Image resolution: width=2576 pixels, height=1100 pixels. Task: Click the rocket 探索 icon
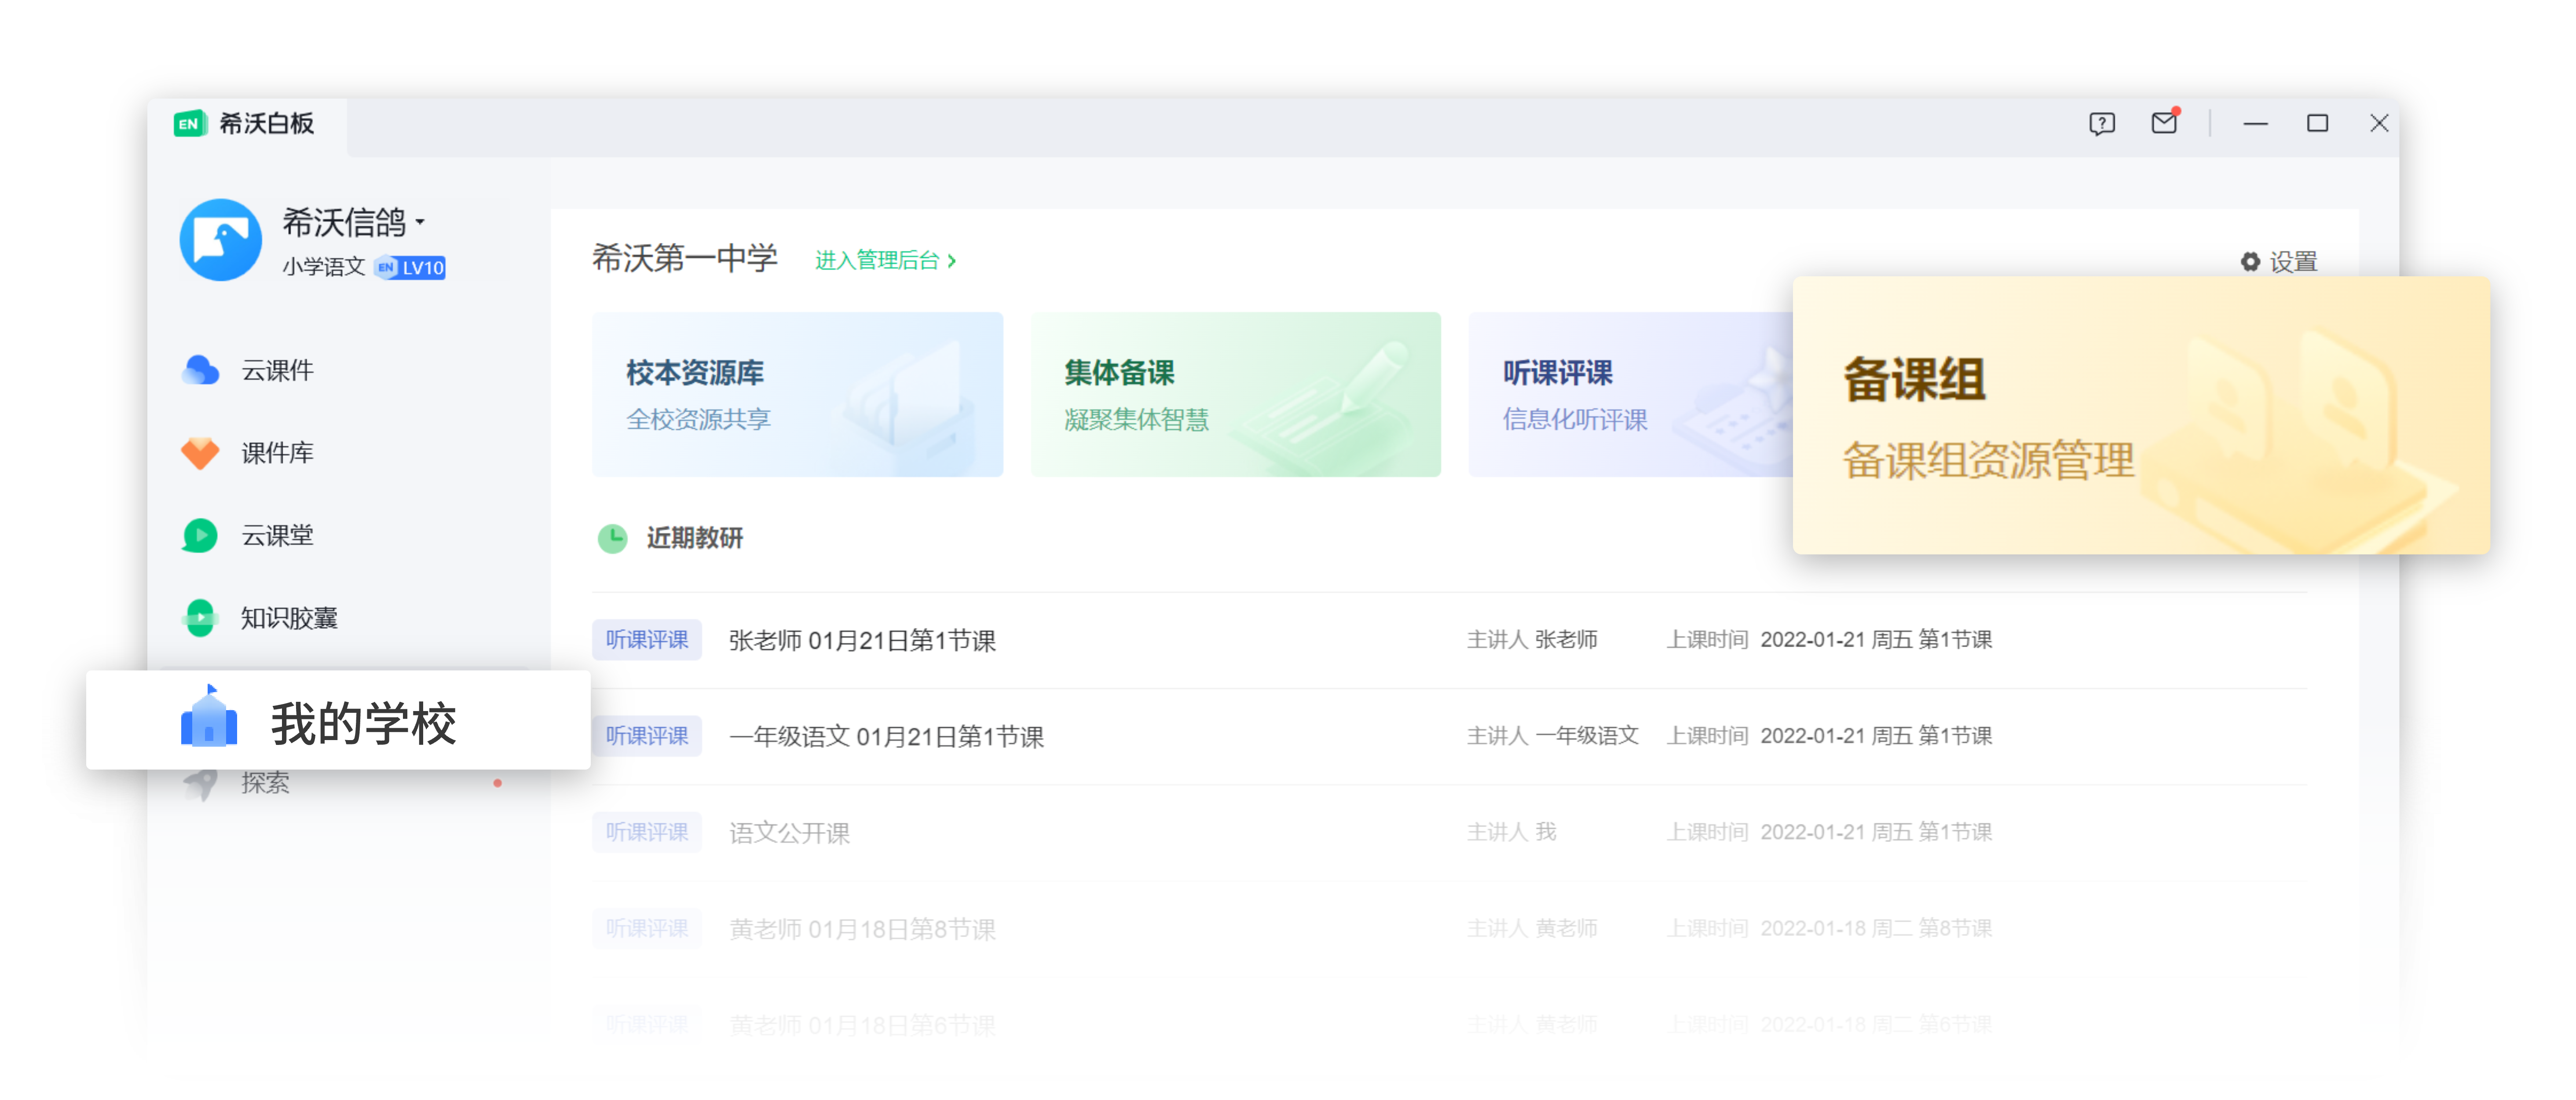pyautogui.click(x=200, y=784)
